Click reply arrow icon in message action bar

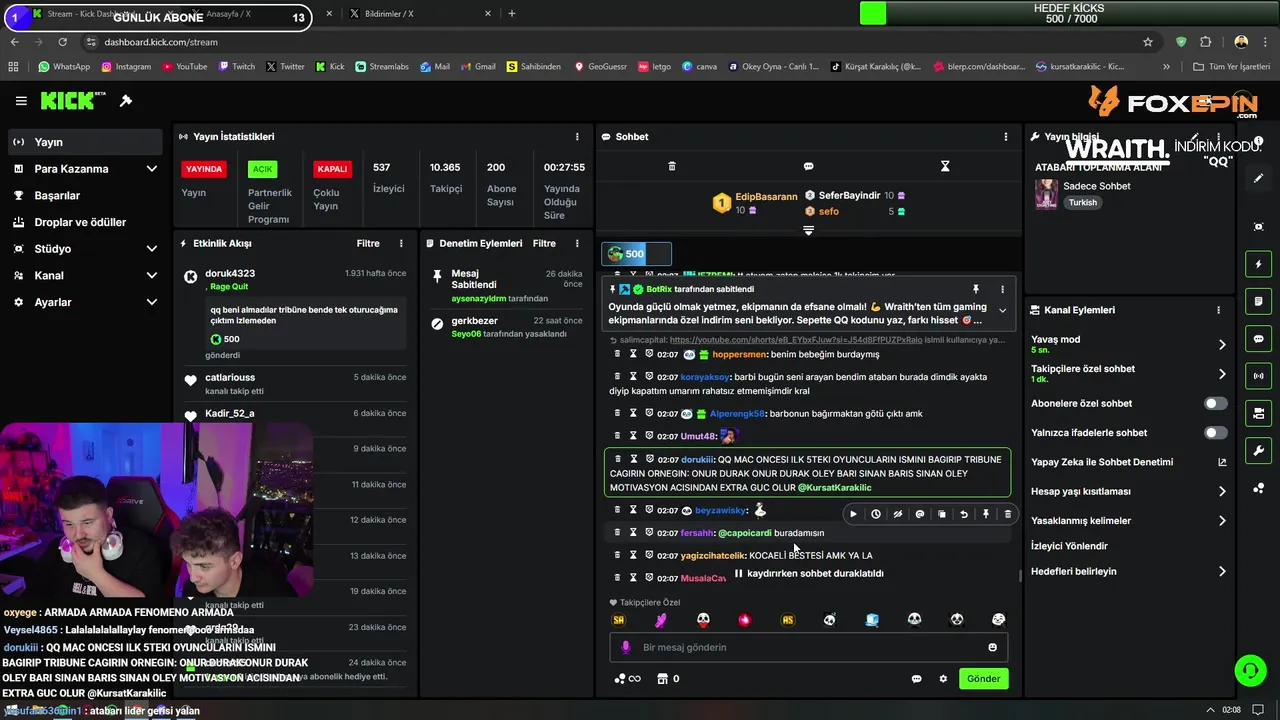point(964,514)
